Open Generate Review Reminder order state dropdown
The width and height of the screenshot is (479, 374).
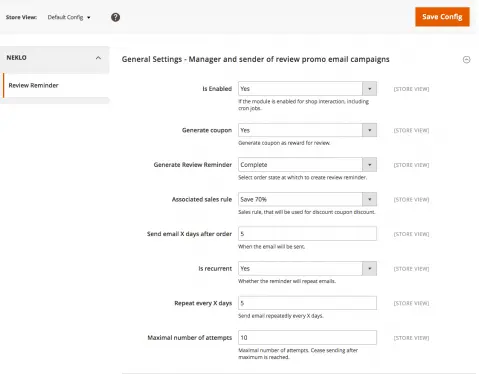(x=307, y=165)
